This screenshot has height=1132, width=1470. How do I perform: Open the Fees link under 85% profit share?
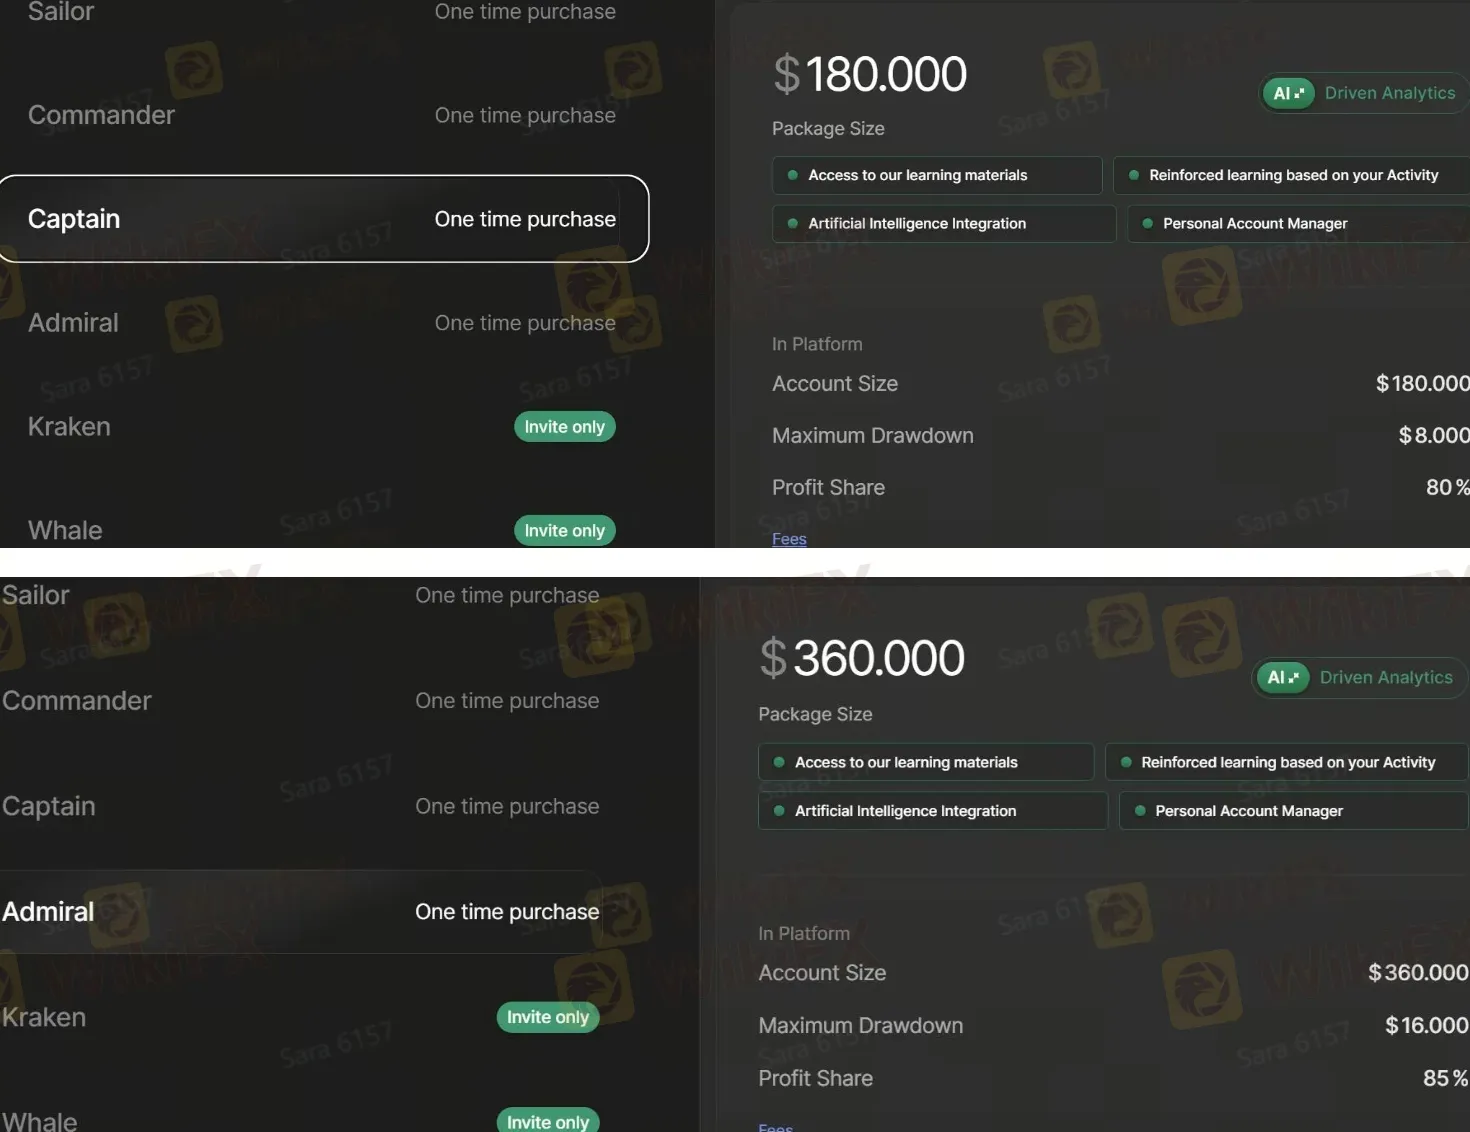pos(776,1126)
